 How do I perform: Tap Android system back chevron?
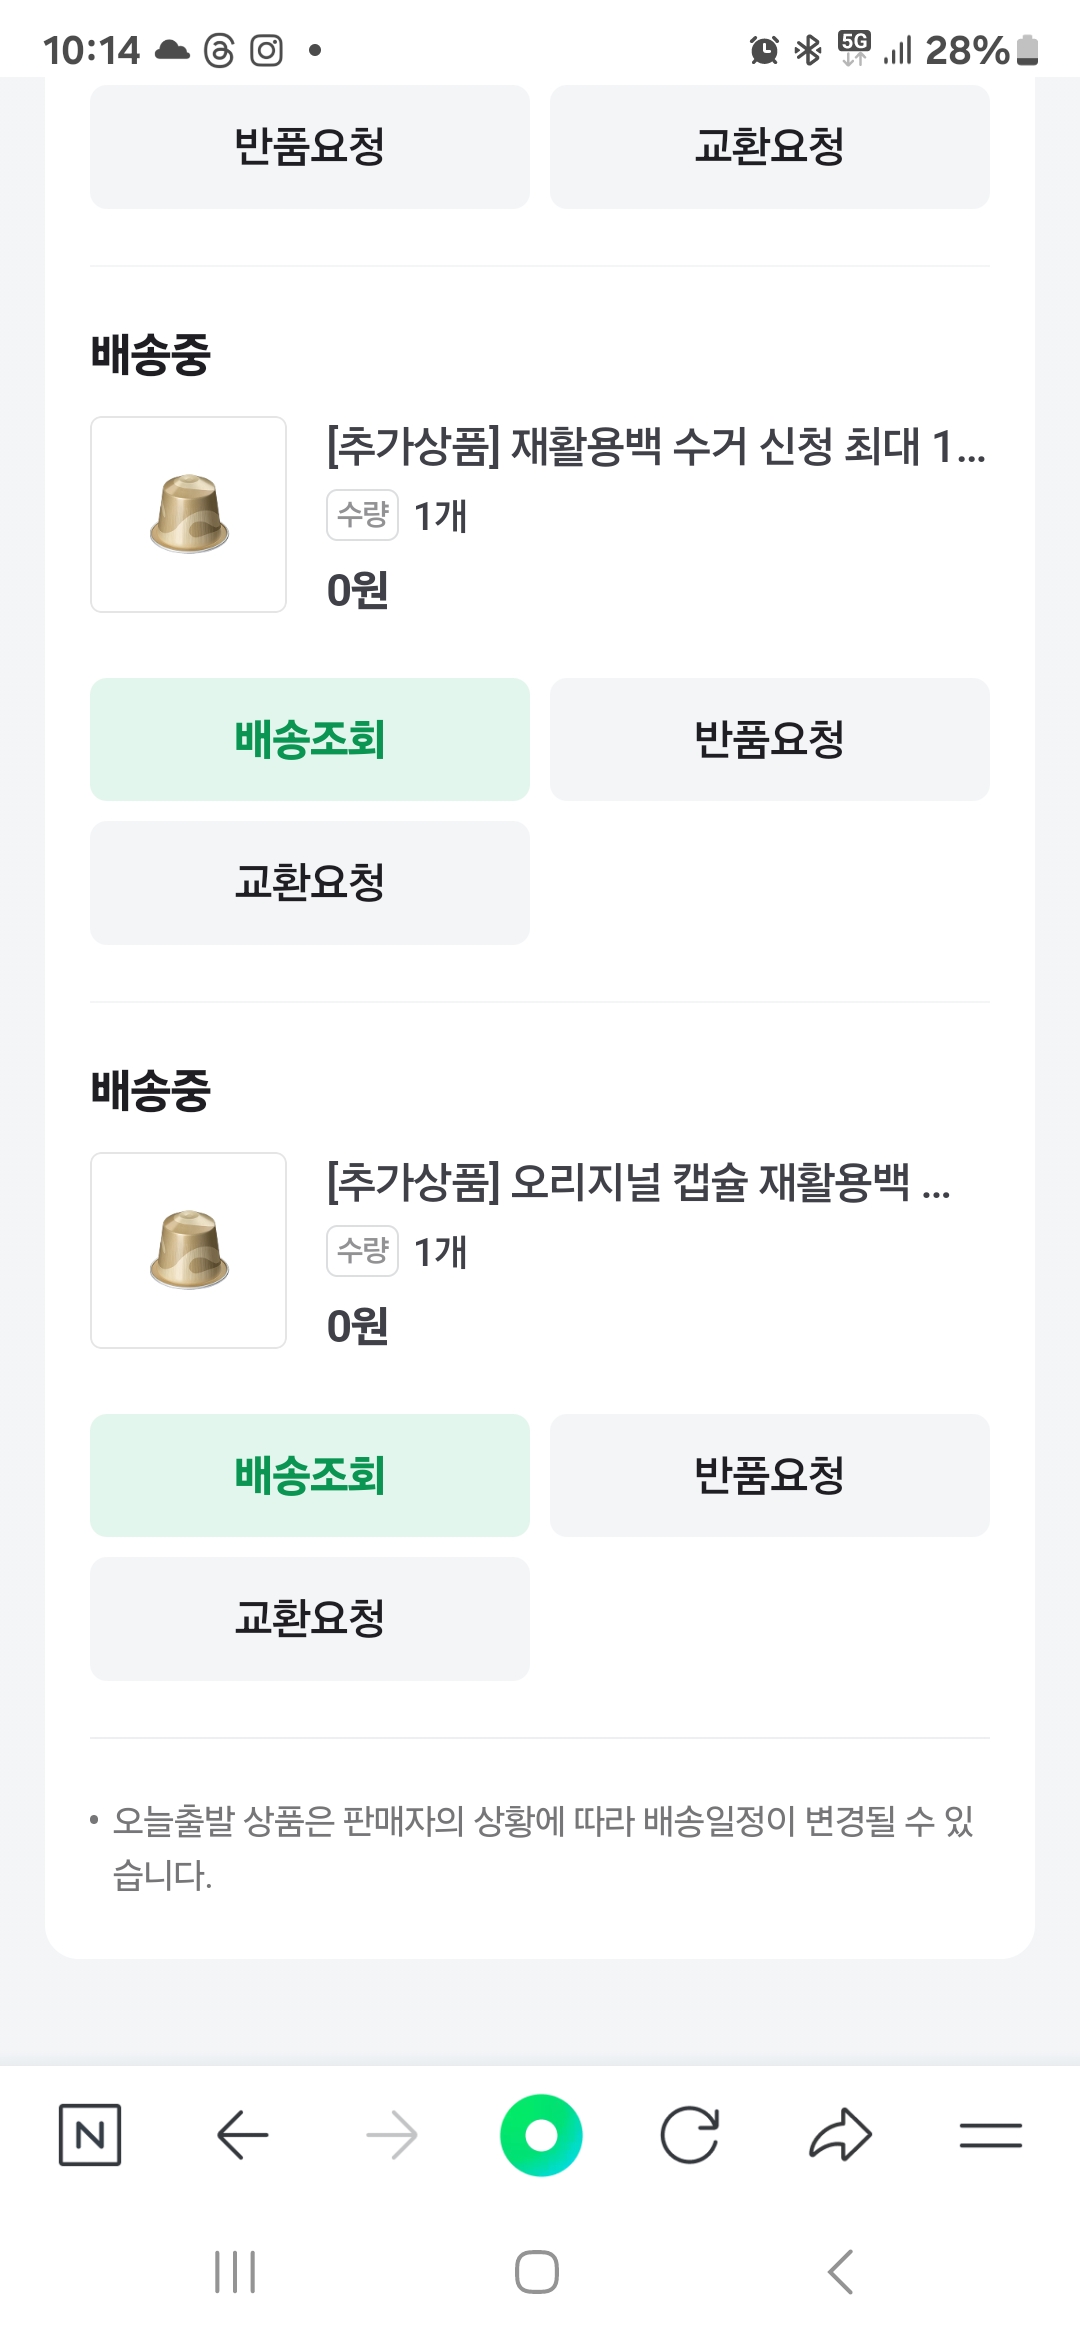click(841, 2272)
